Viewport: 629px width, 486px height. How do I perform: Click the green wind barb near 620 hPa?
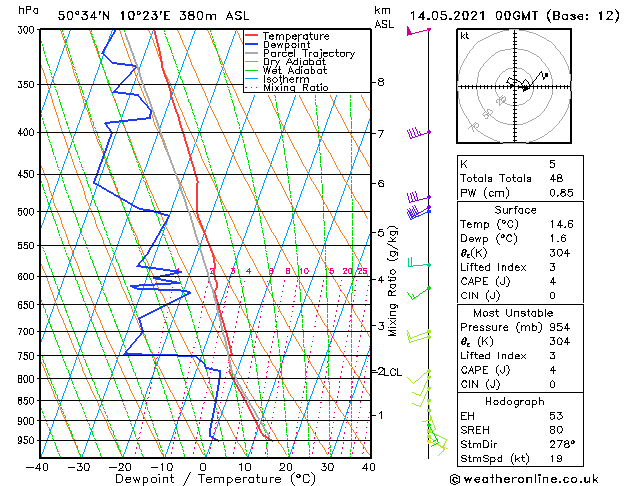tap(419, 293)
